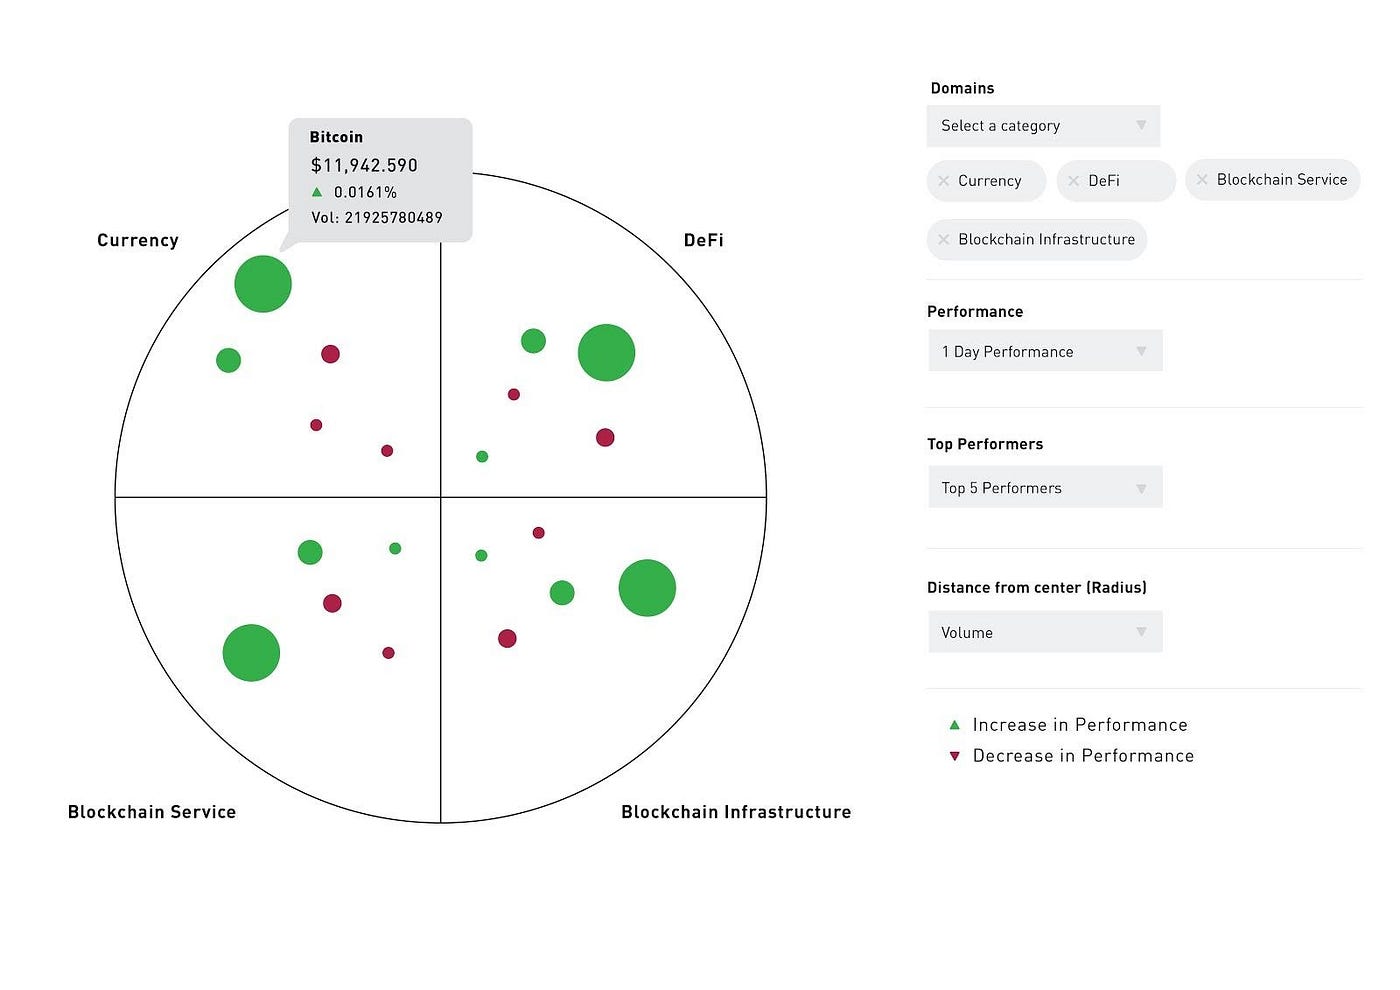The image size is (1400, 990).
Task: Click the Performance section heading
Action: click(x=975, y=311)
